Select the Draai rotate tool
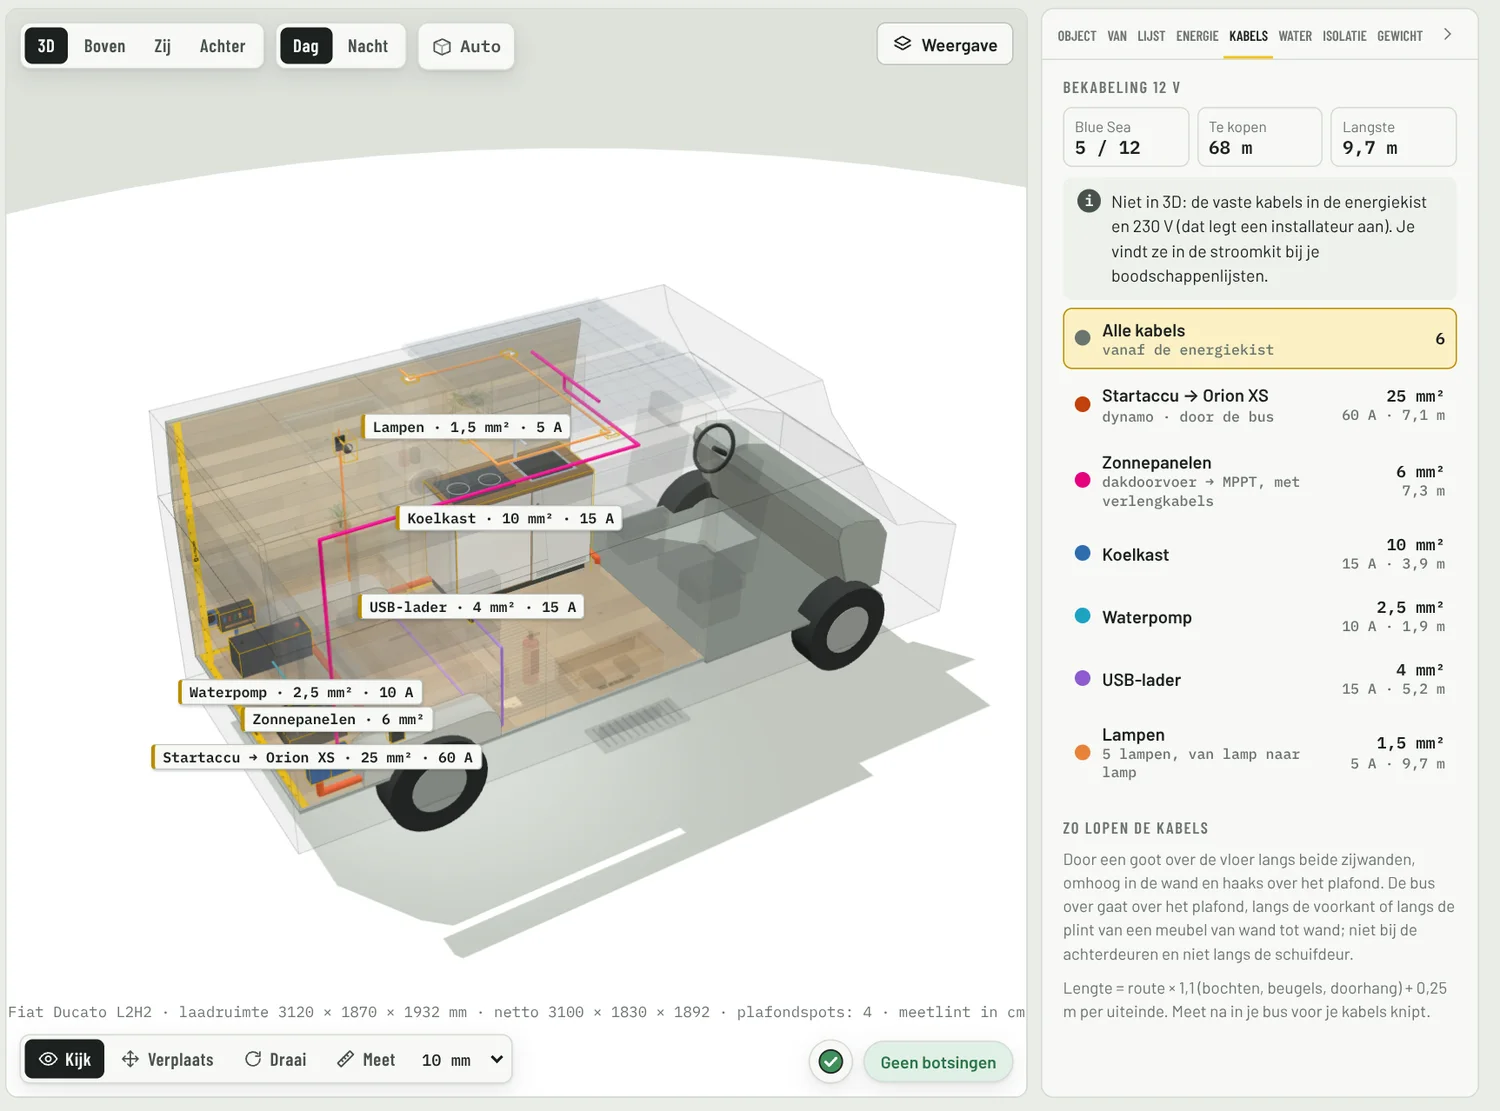This screenshot has width=1500, height=1111. tap(276, 1059)
